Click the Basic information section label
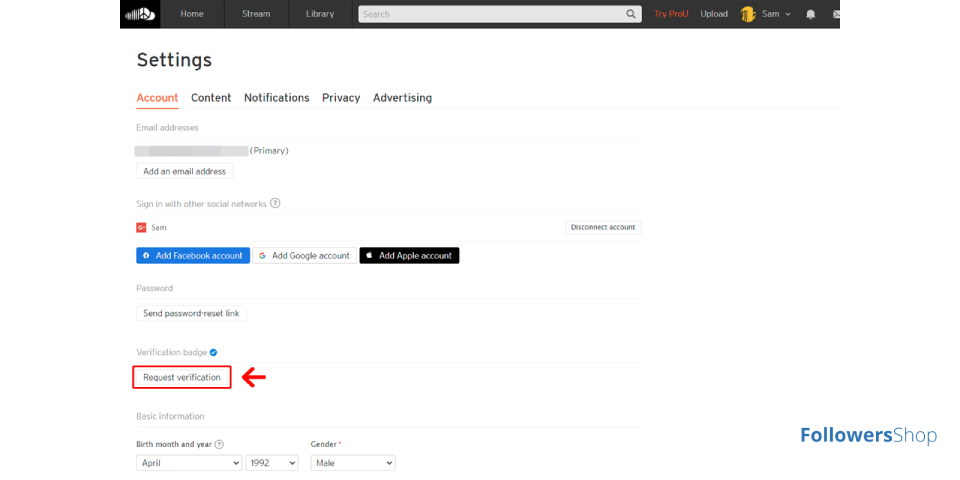This screenshot has width=960, height=480. (x=170, y=416)
